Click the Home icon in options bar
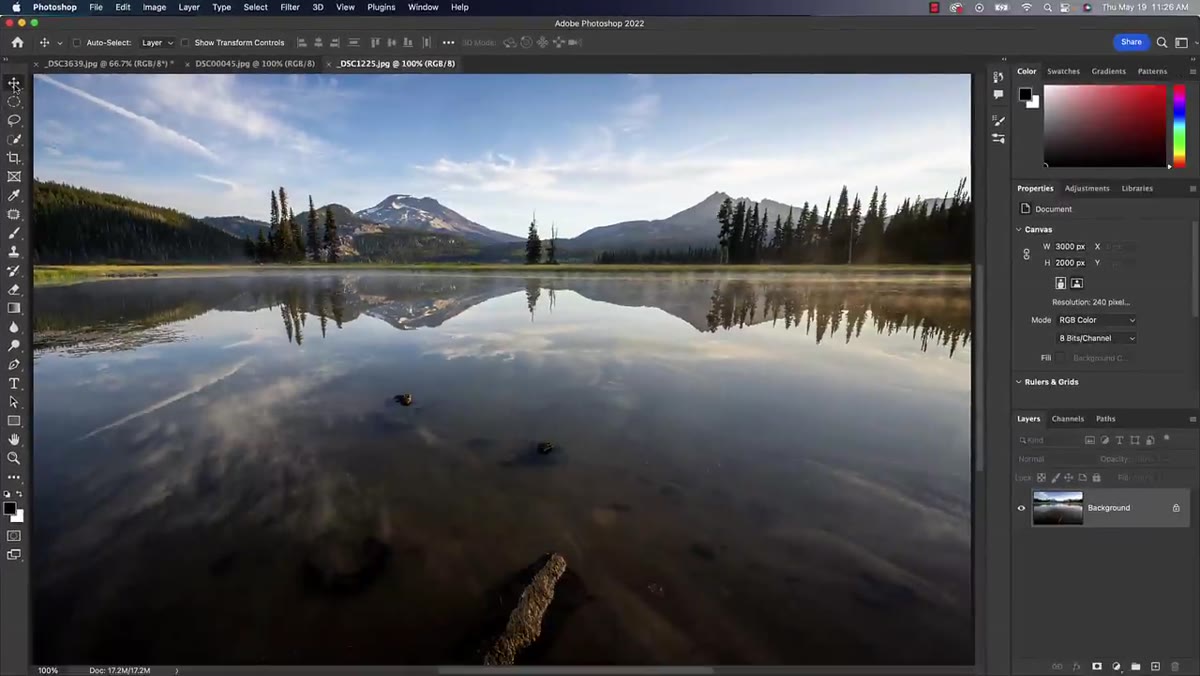 click(x=17, y=43)
